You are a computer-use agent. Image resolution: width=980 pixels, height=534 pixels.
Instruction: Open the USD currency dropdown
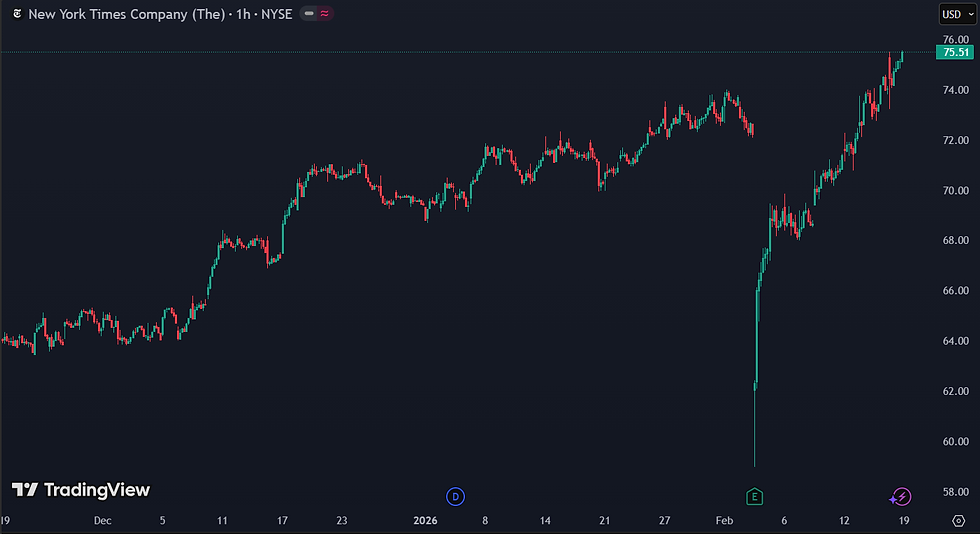(958, 14)
